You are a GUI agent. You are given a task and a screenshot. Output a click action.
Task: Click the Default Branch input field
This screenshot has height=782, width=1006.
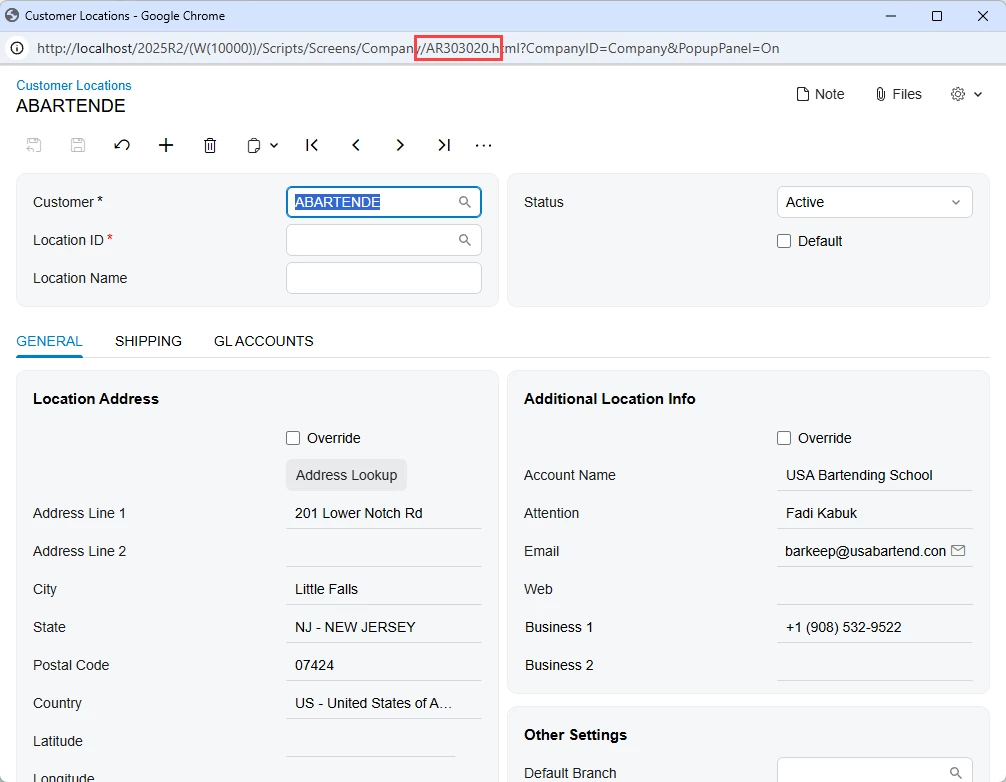point(874,772)
